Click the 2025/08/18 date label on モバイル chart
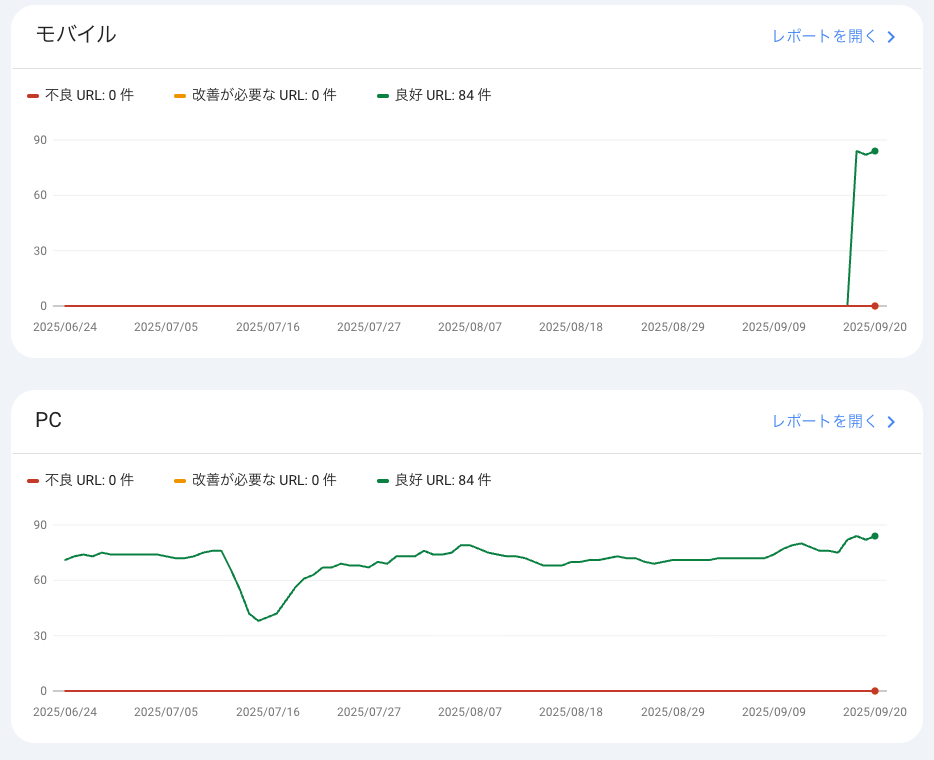Viewport: 934px width, 760px height. tap(571, 327)
